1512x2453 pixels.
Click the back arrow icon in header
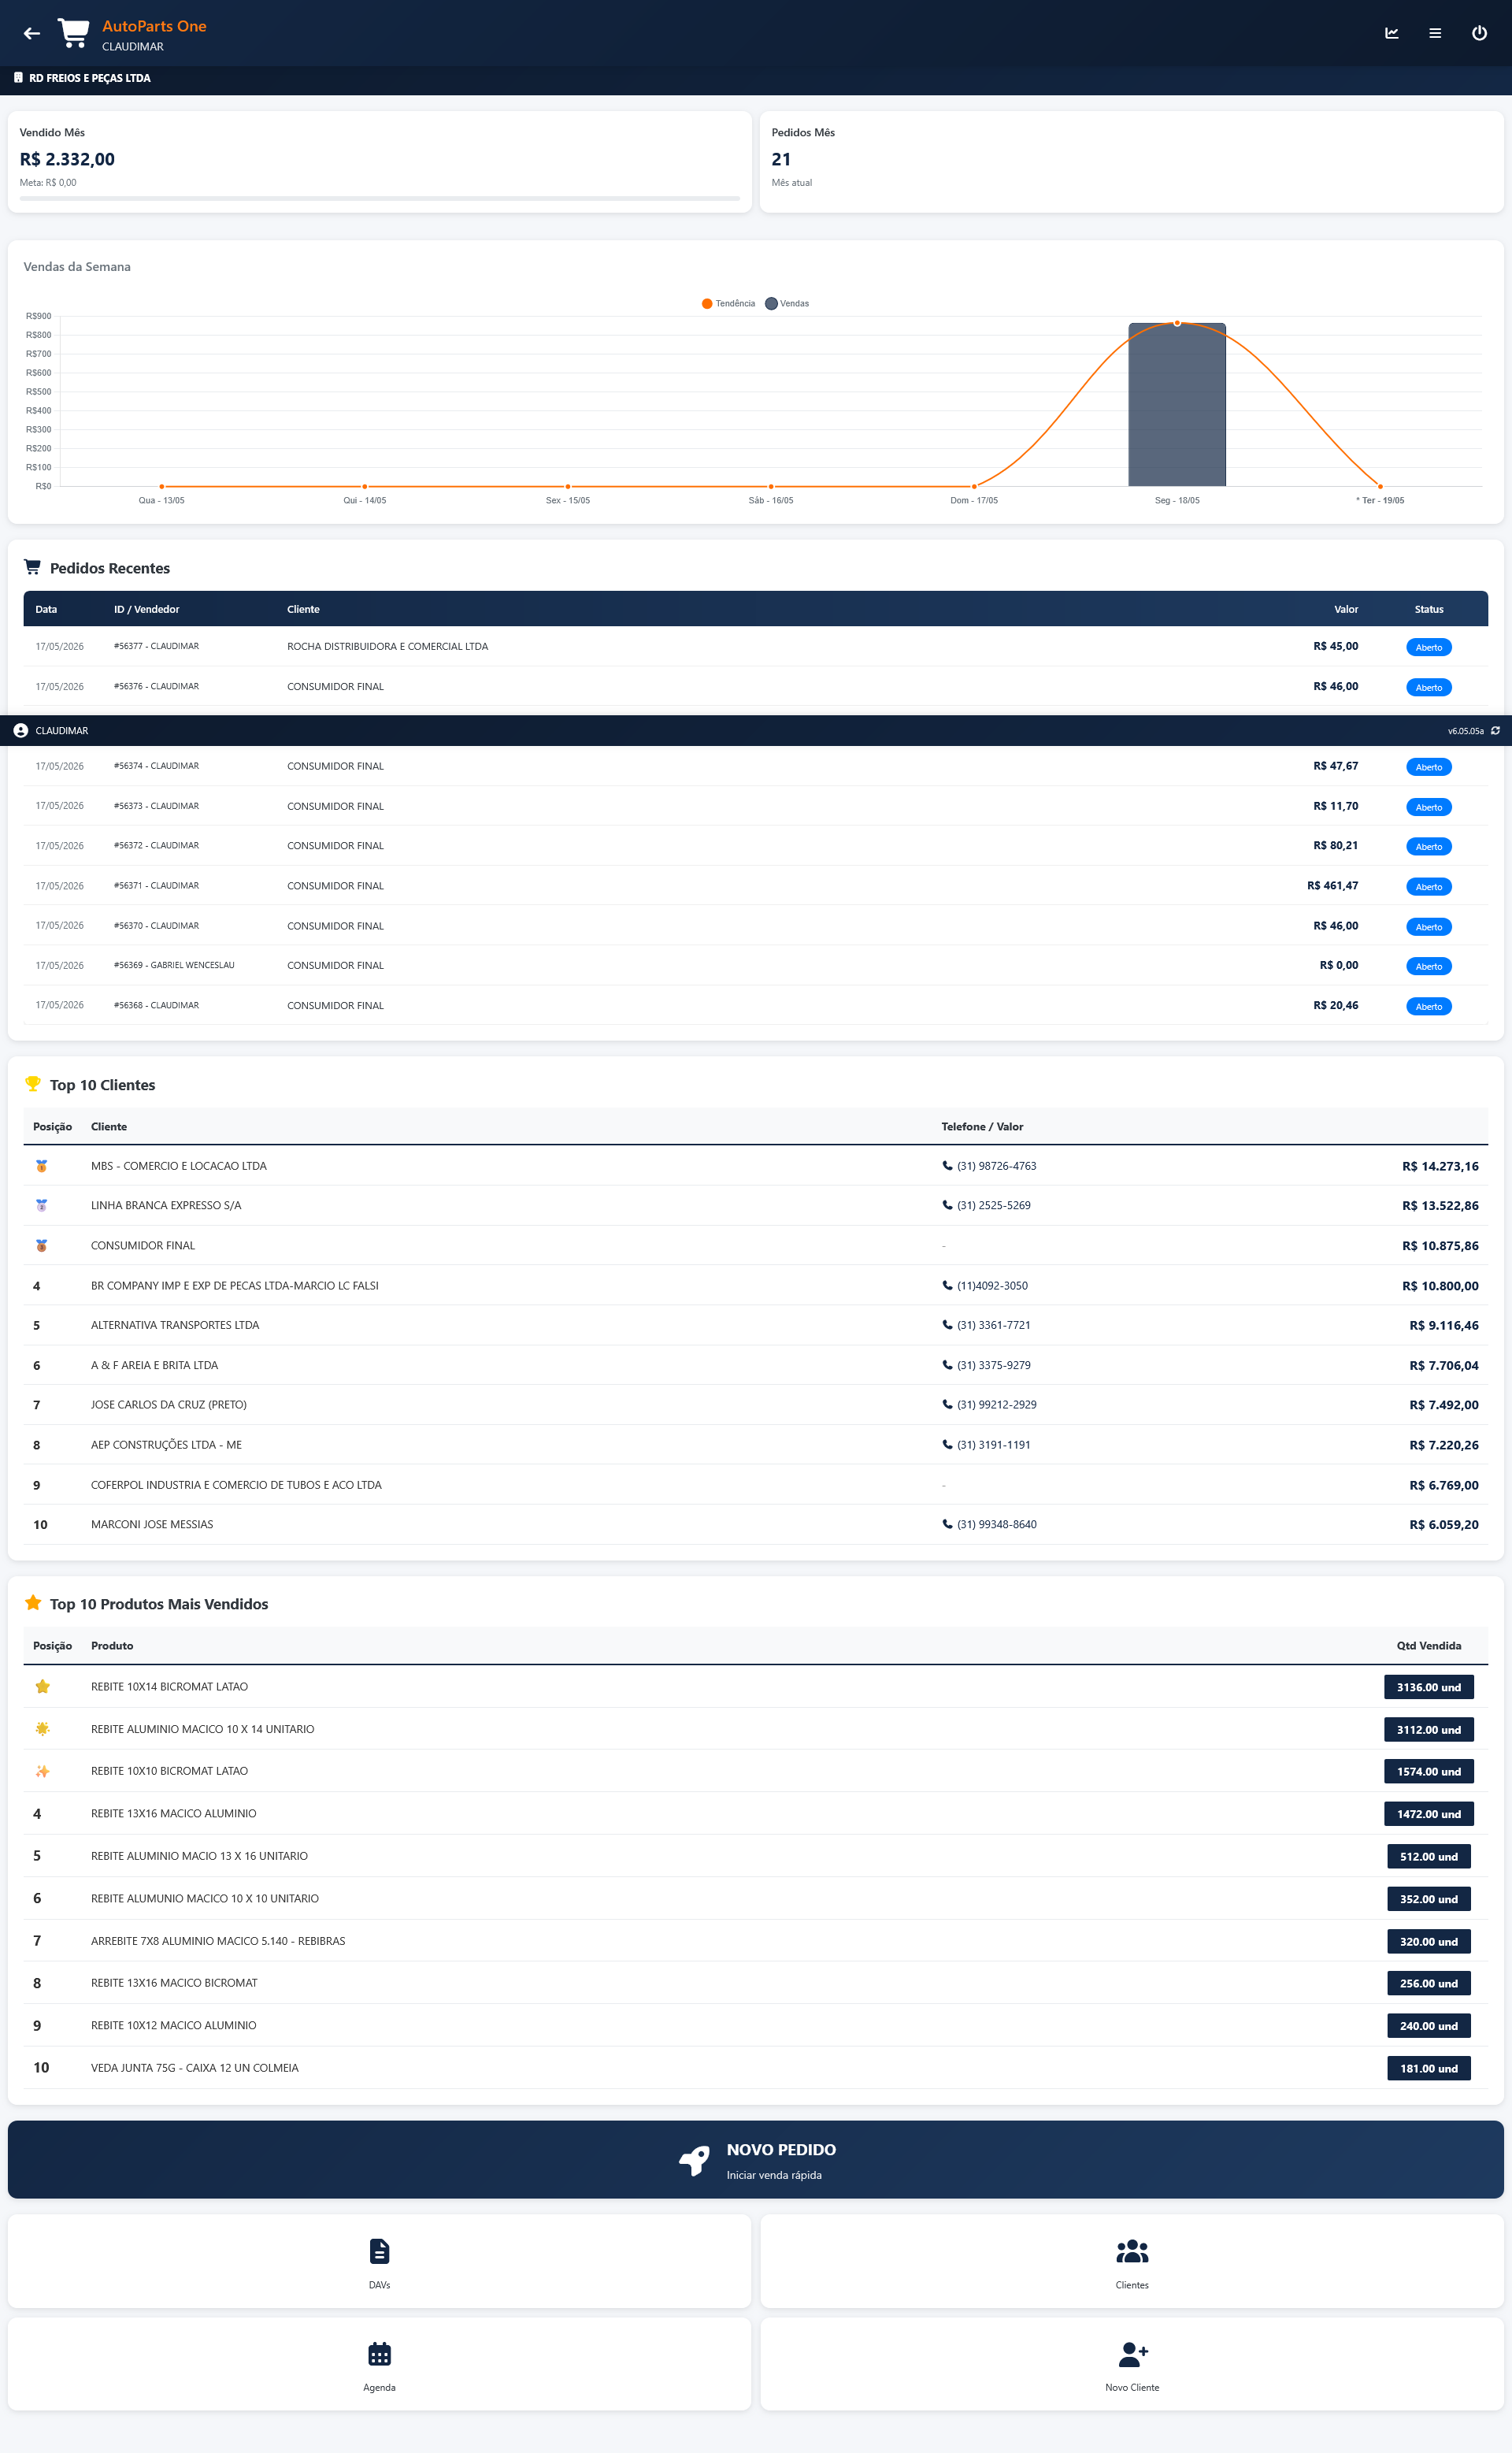[x=32, y=33]
